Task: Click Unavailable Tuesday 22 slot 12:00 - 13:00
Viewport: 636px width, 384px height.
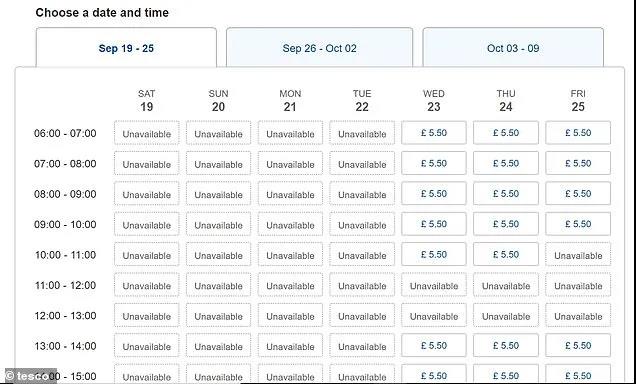Action: pos(362,315)
